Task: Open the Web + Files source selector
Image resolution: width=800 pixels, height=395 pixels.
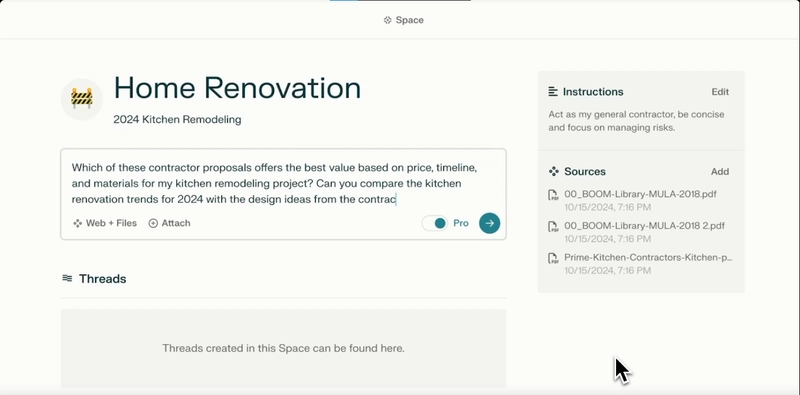Action: pos(105,223)
